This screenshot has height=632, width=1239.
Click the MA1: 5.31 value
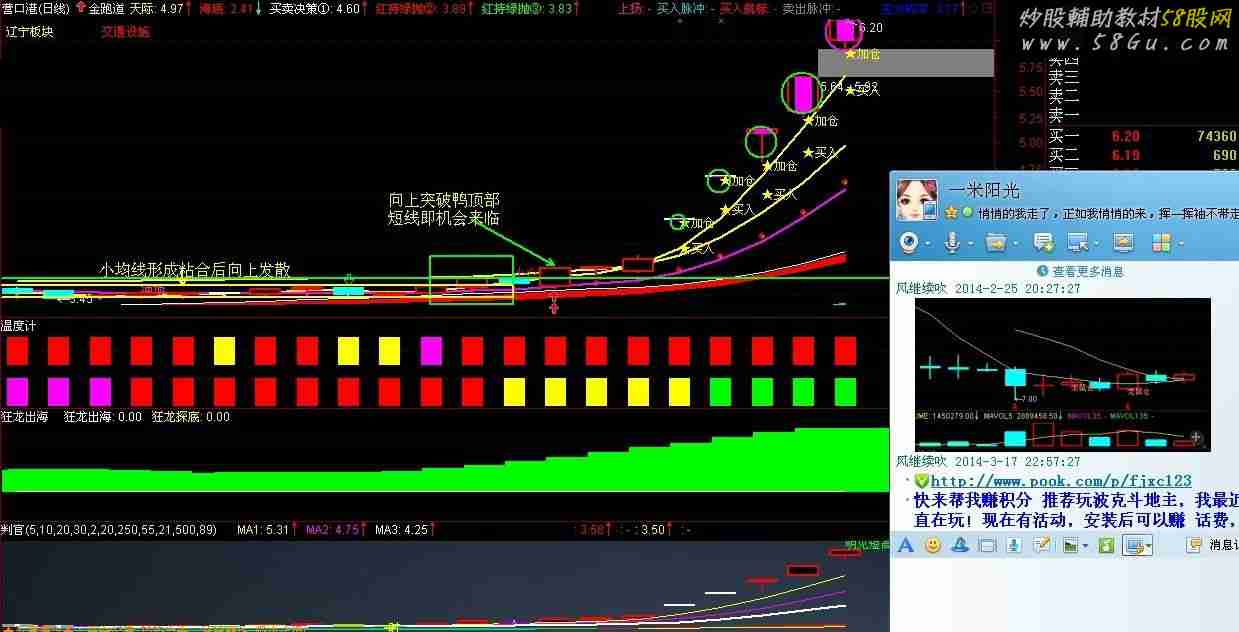tap(264, 529)
